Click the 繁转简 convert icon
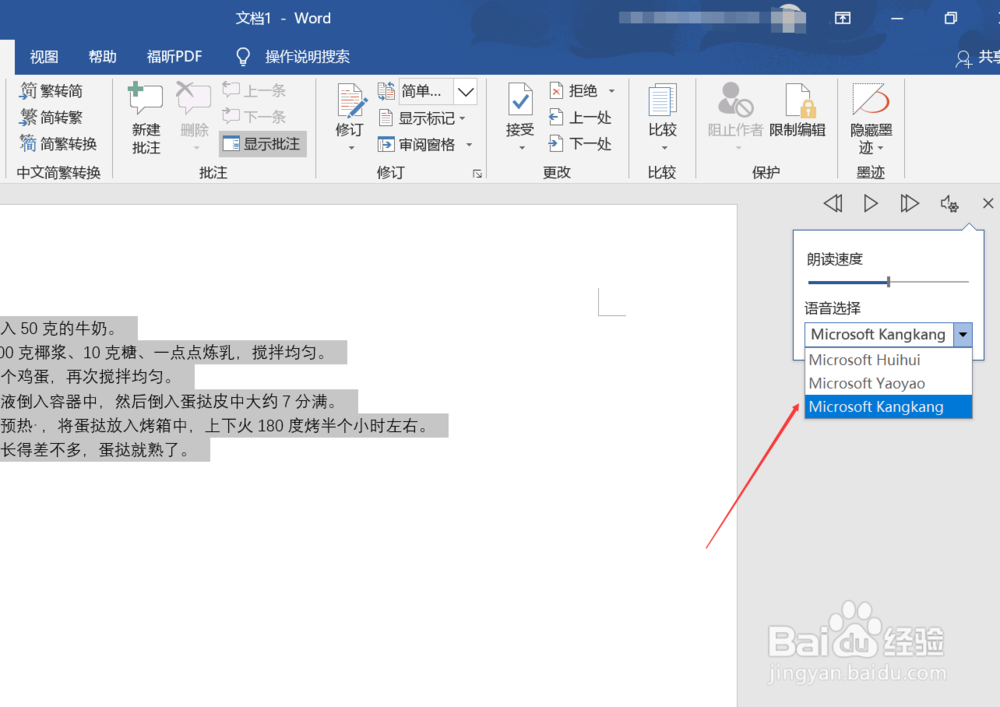1000x707 pixels. click(x=28, y=91)
